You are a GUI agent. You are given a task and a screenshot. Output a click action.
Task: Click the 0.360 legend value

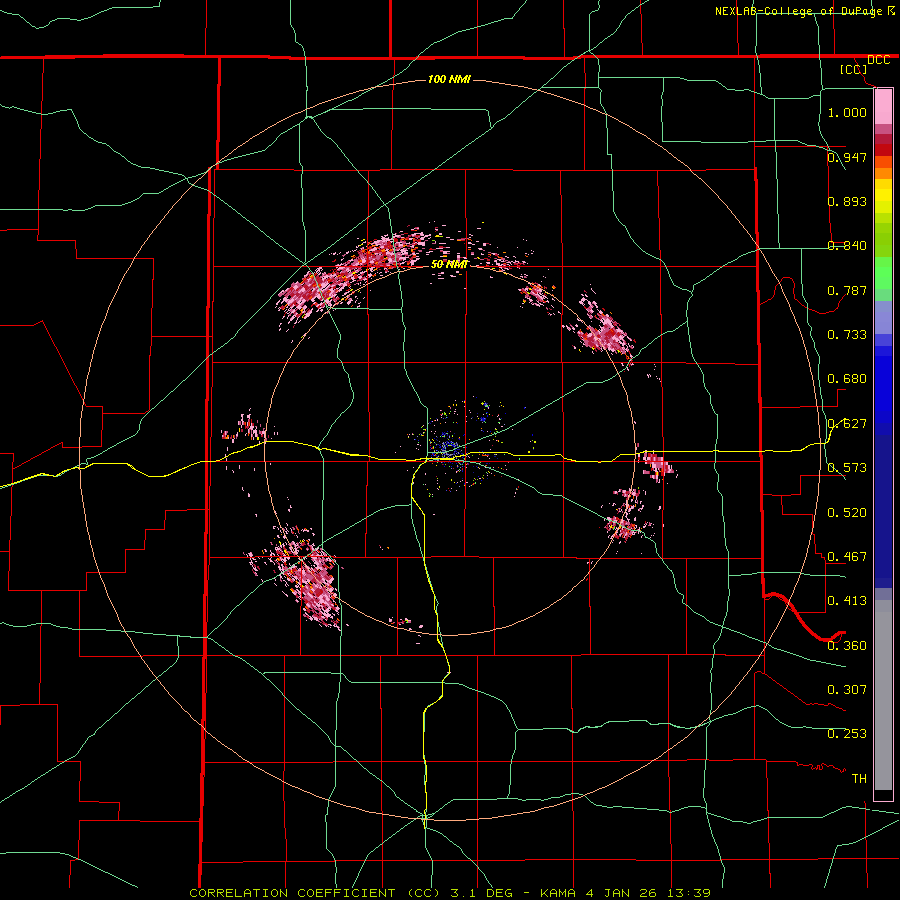[x=847, y=646]
